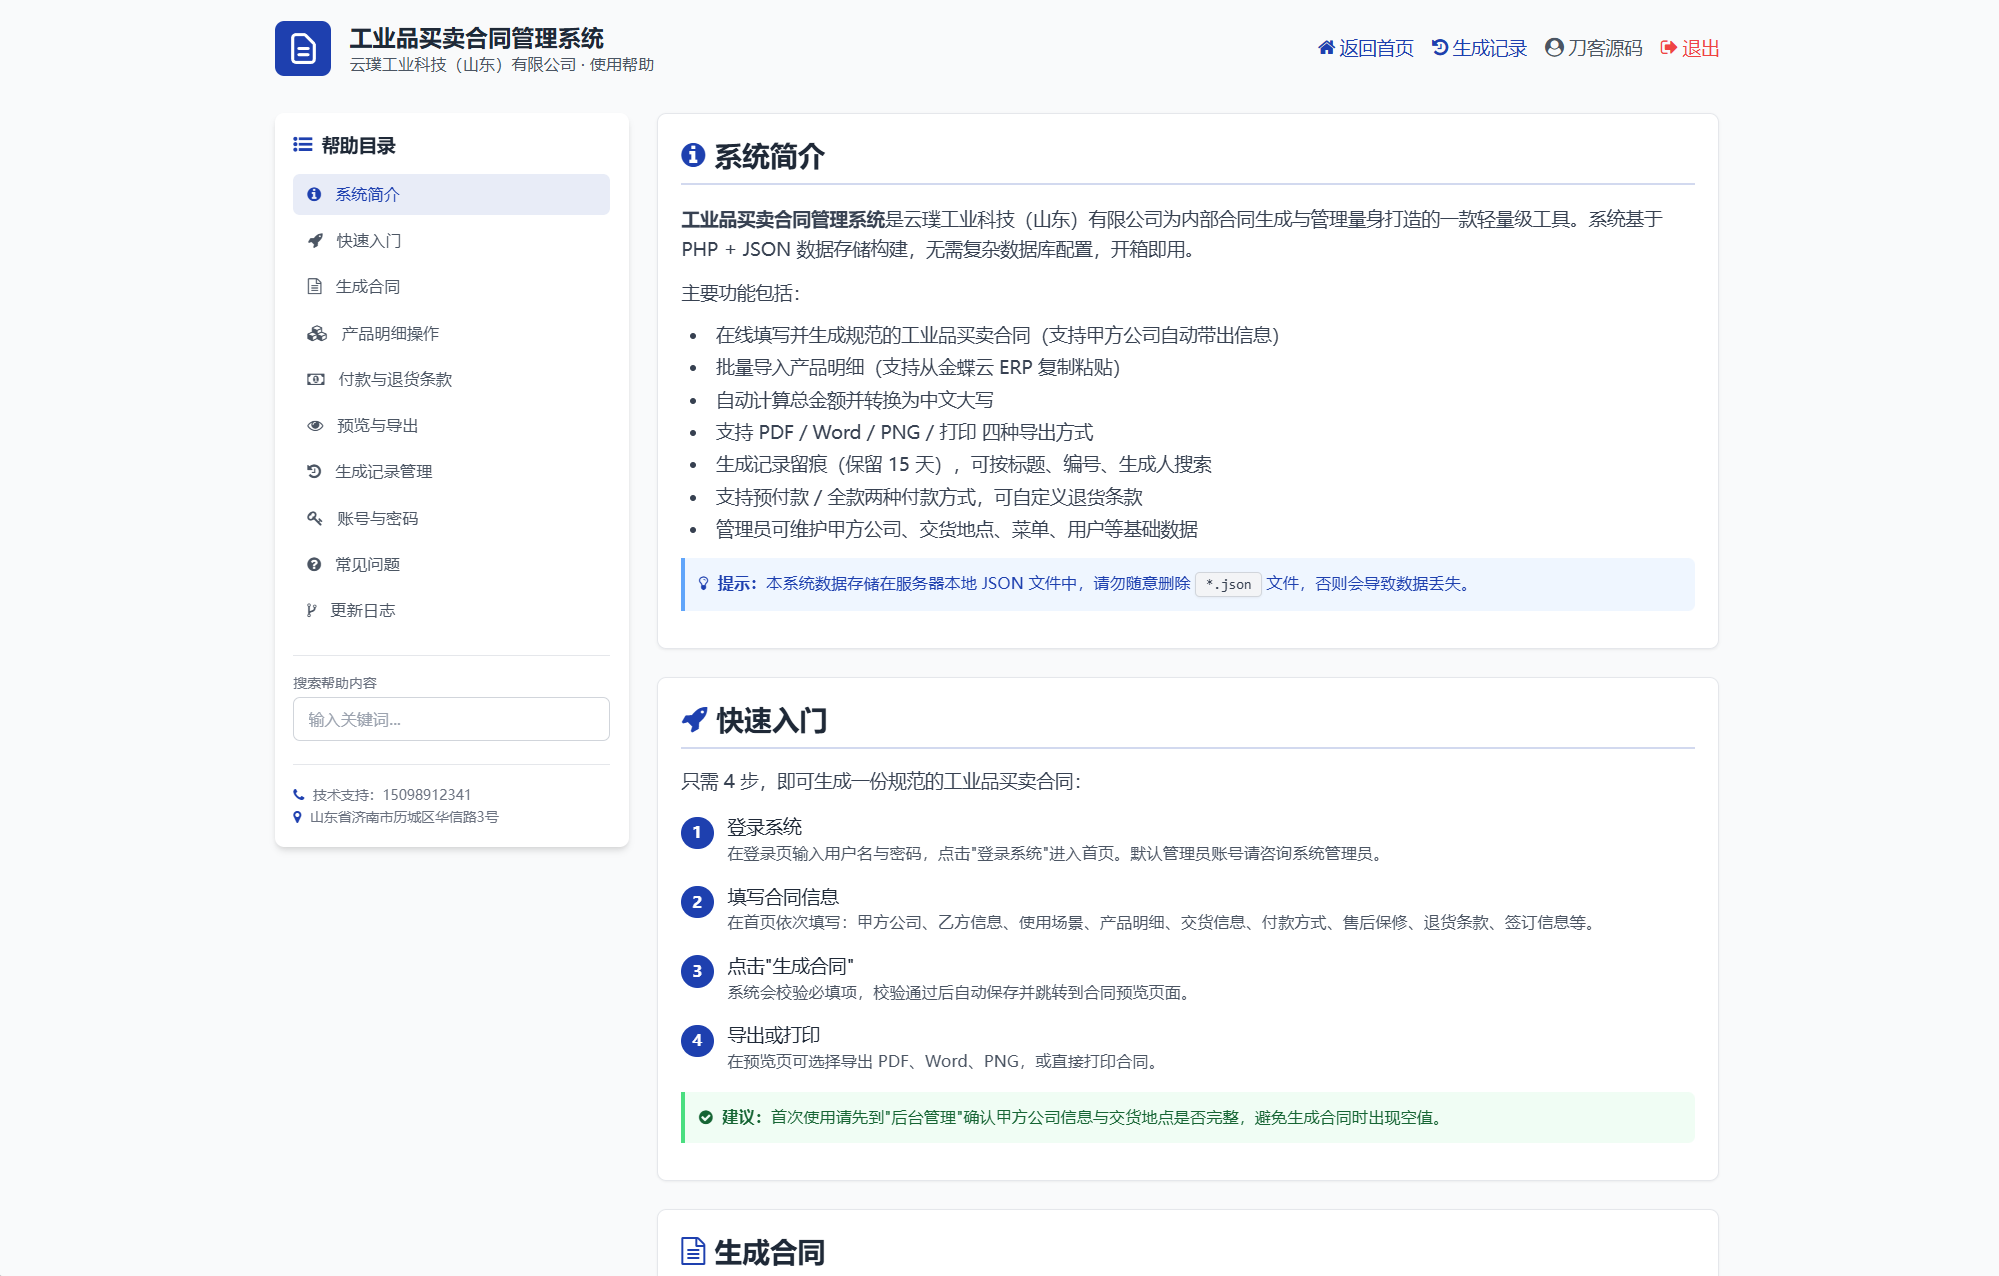
Task: Click the blue document logo icon
Action: click(x=303, y=48)
